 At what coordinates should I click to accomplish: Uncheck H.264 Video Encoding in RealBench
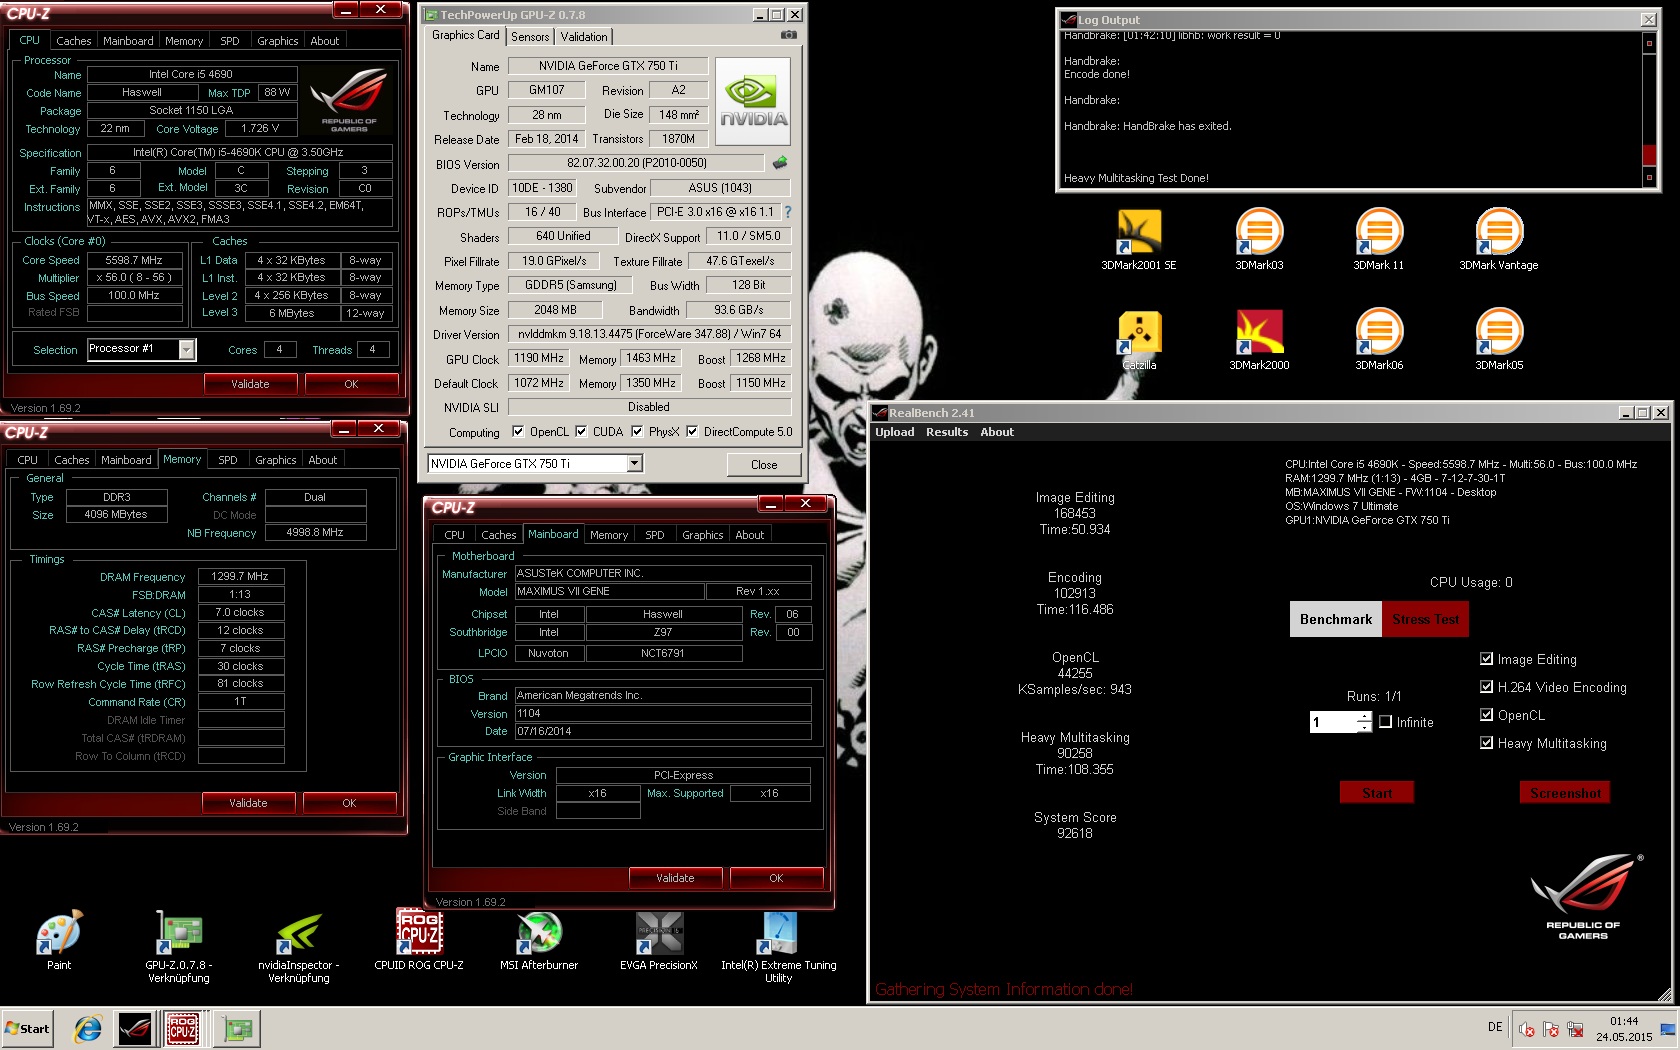[x=1486, y=687]
